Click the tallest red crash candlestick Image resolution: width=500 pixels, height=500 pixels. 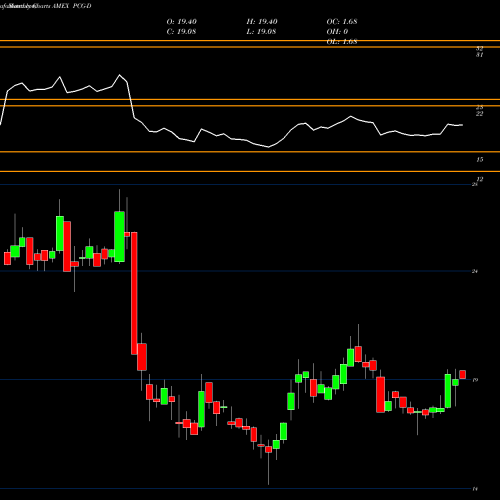point(134,293)
